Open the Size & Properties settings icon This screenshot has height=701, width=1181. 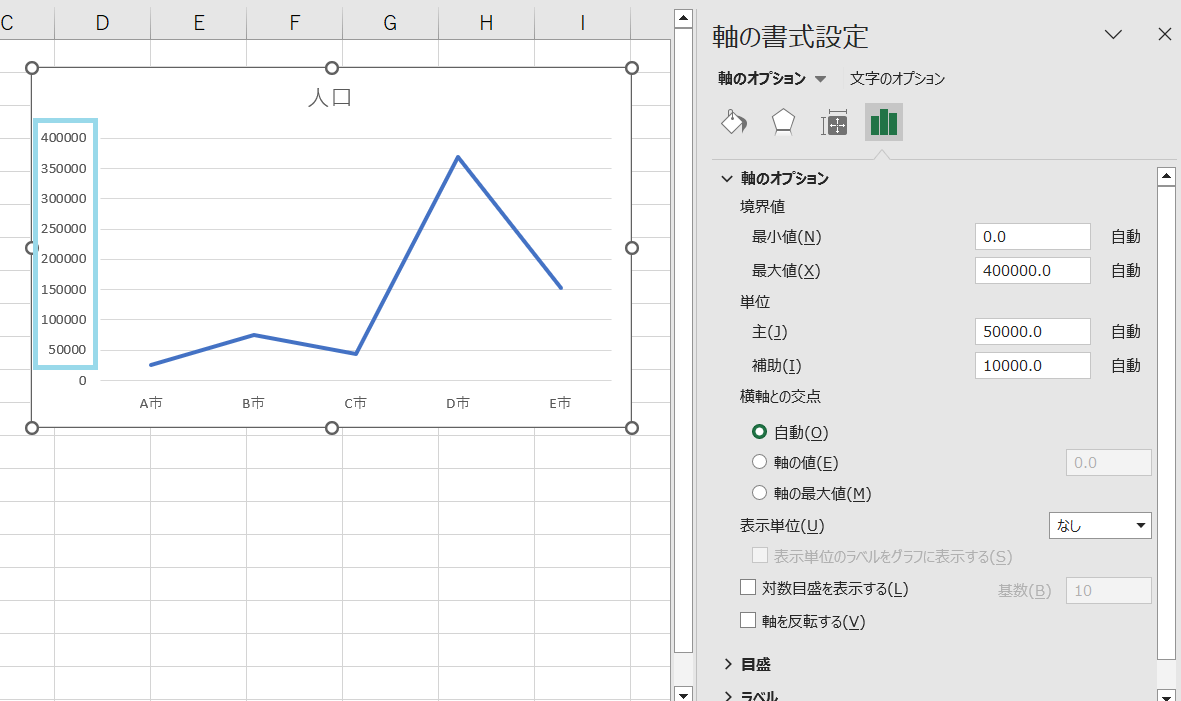[x=833, y=122]
